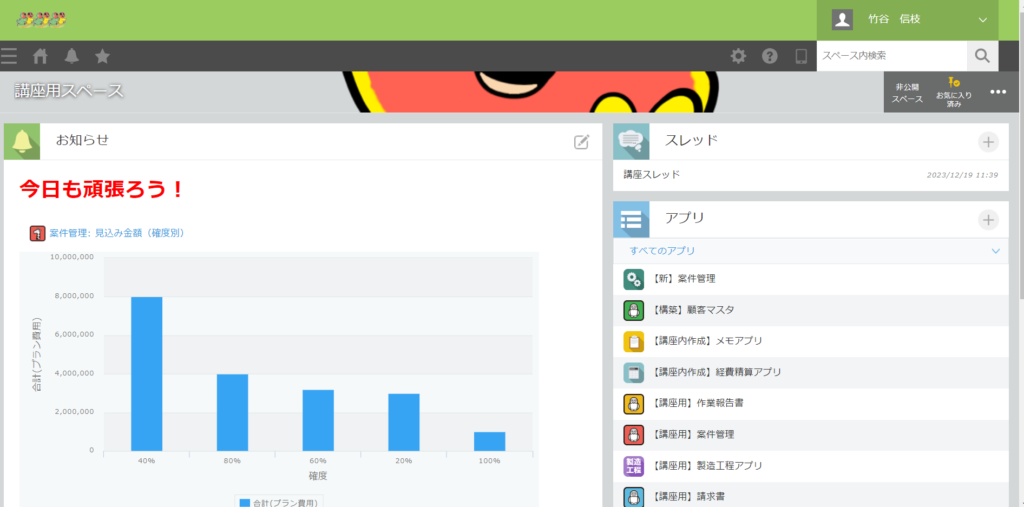1024x507 pixels.
Task: Click the 100% bar in the chart
Action: coord(490,441)
